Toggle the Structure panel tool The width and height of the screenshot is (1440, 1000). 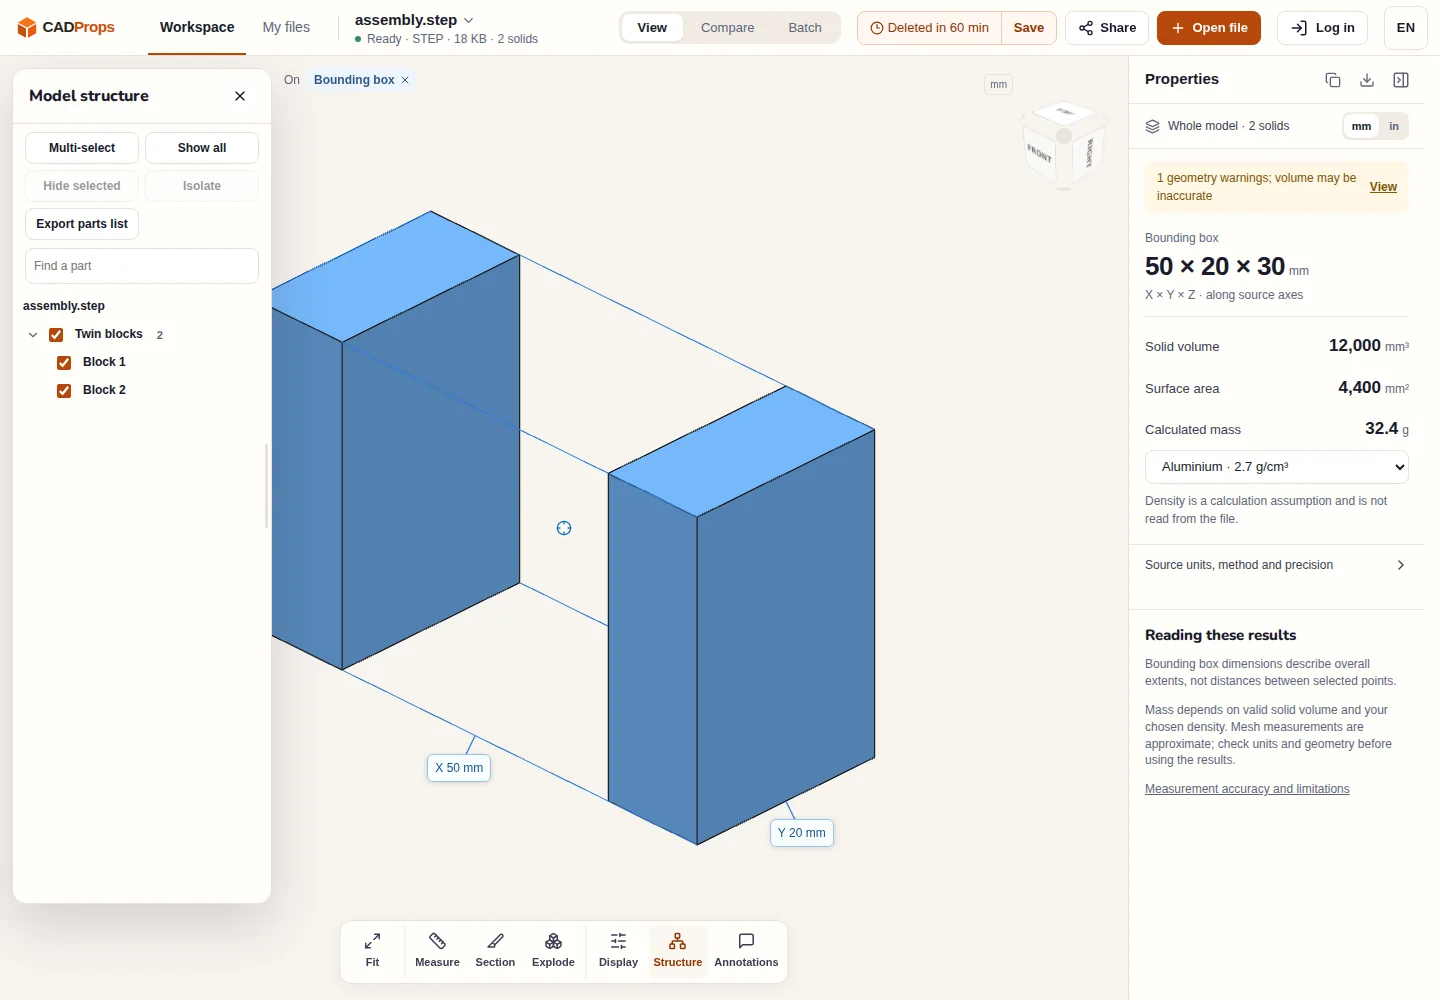point(678,950)
